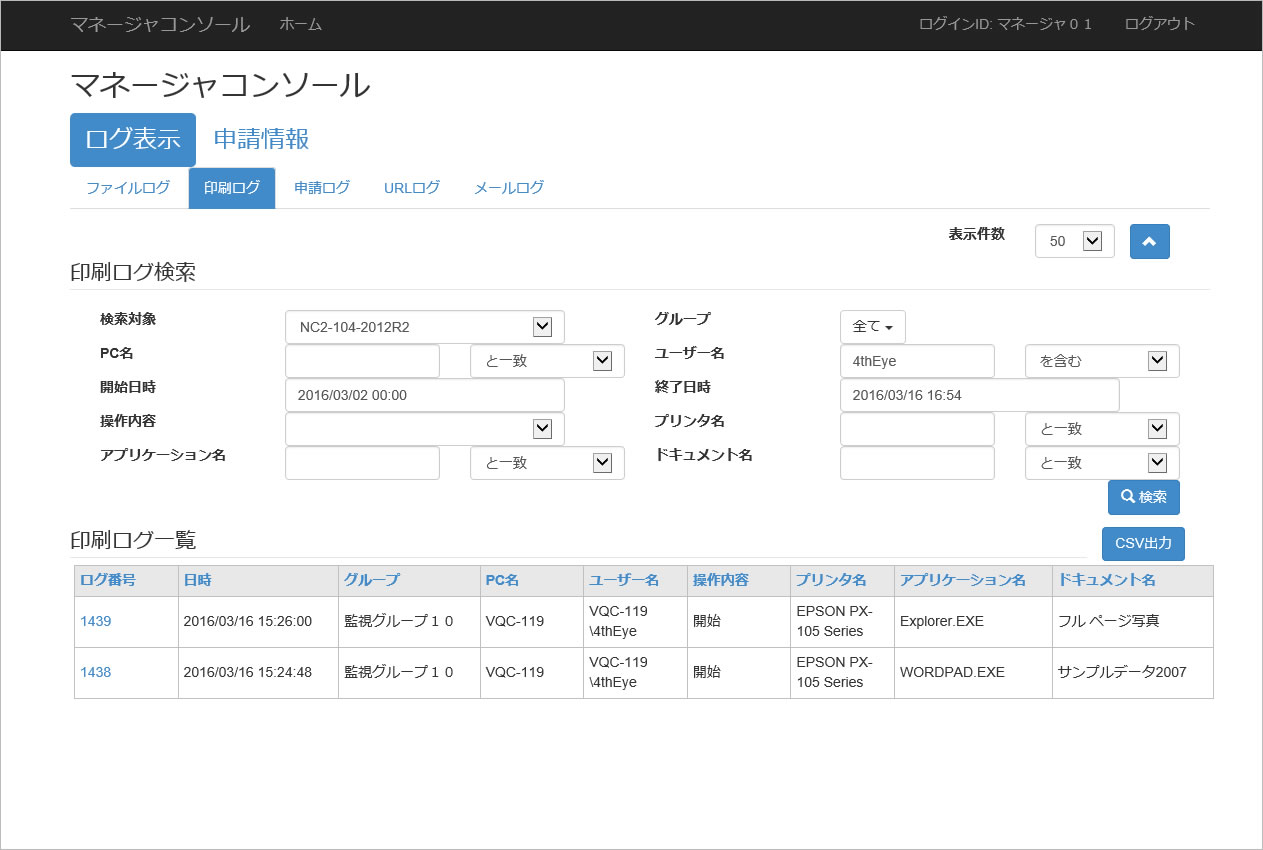Export results with CSV出力 button

click(x=1143, y=544)
